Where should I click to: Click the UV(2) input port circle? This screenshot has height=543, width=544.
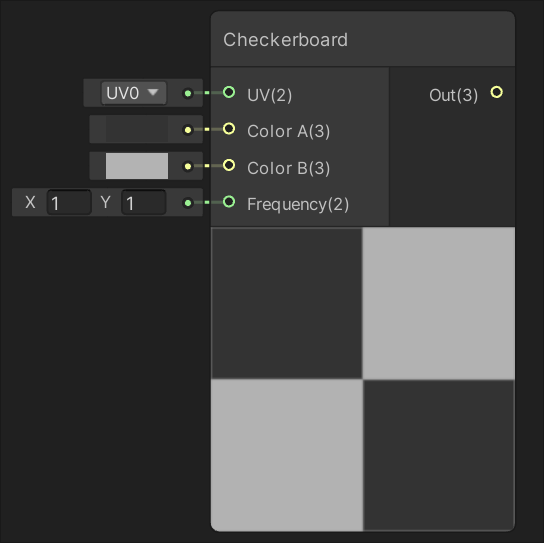pyautogui.click(x=229, y=92)
